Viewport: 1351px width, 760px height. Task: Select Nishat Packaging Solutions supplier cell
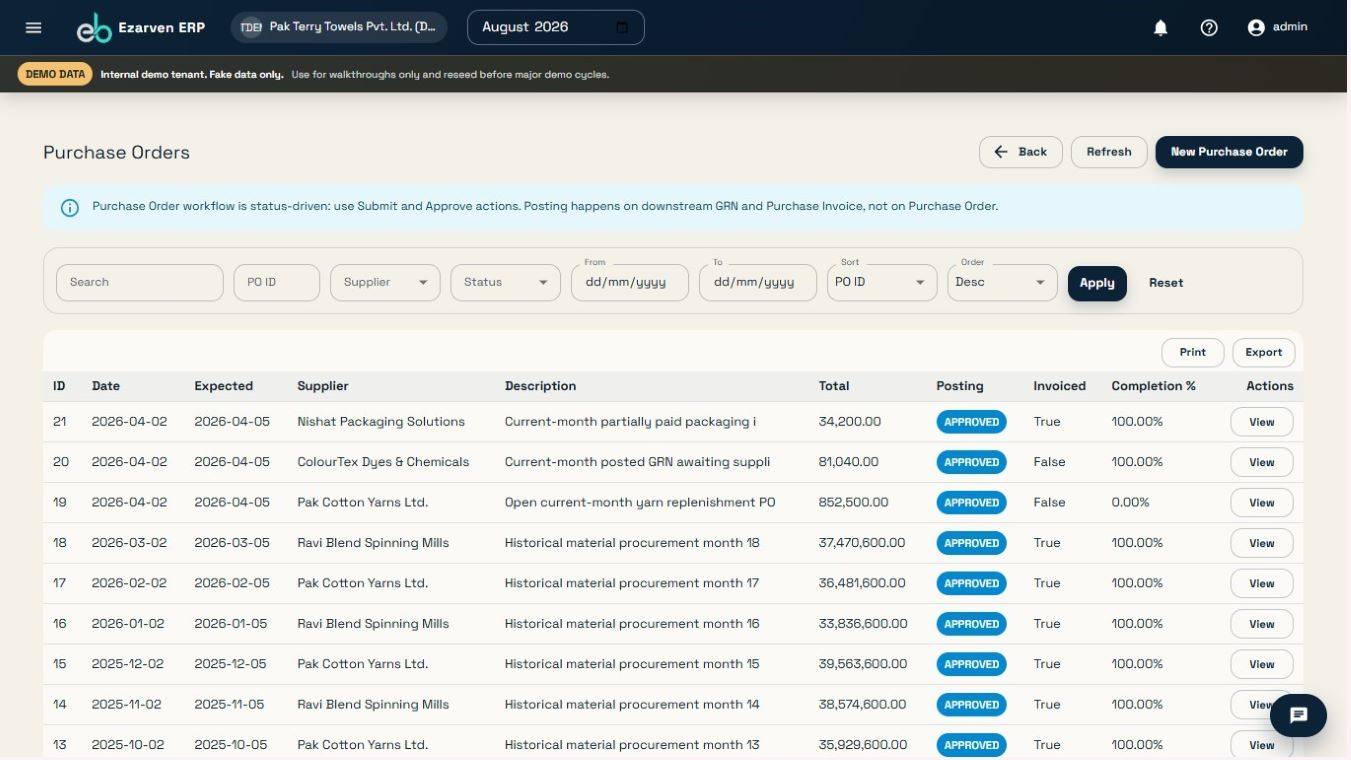381,422
